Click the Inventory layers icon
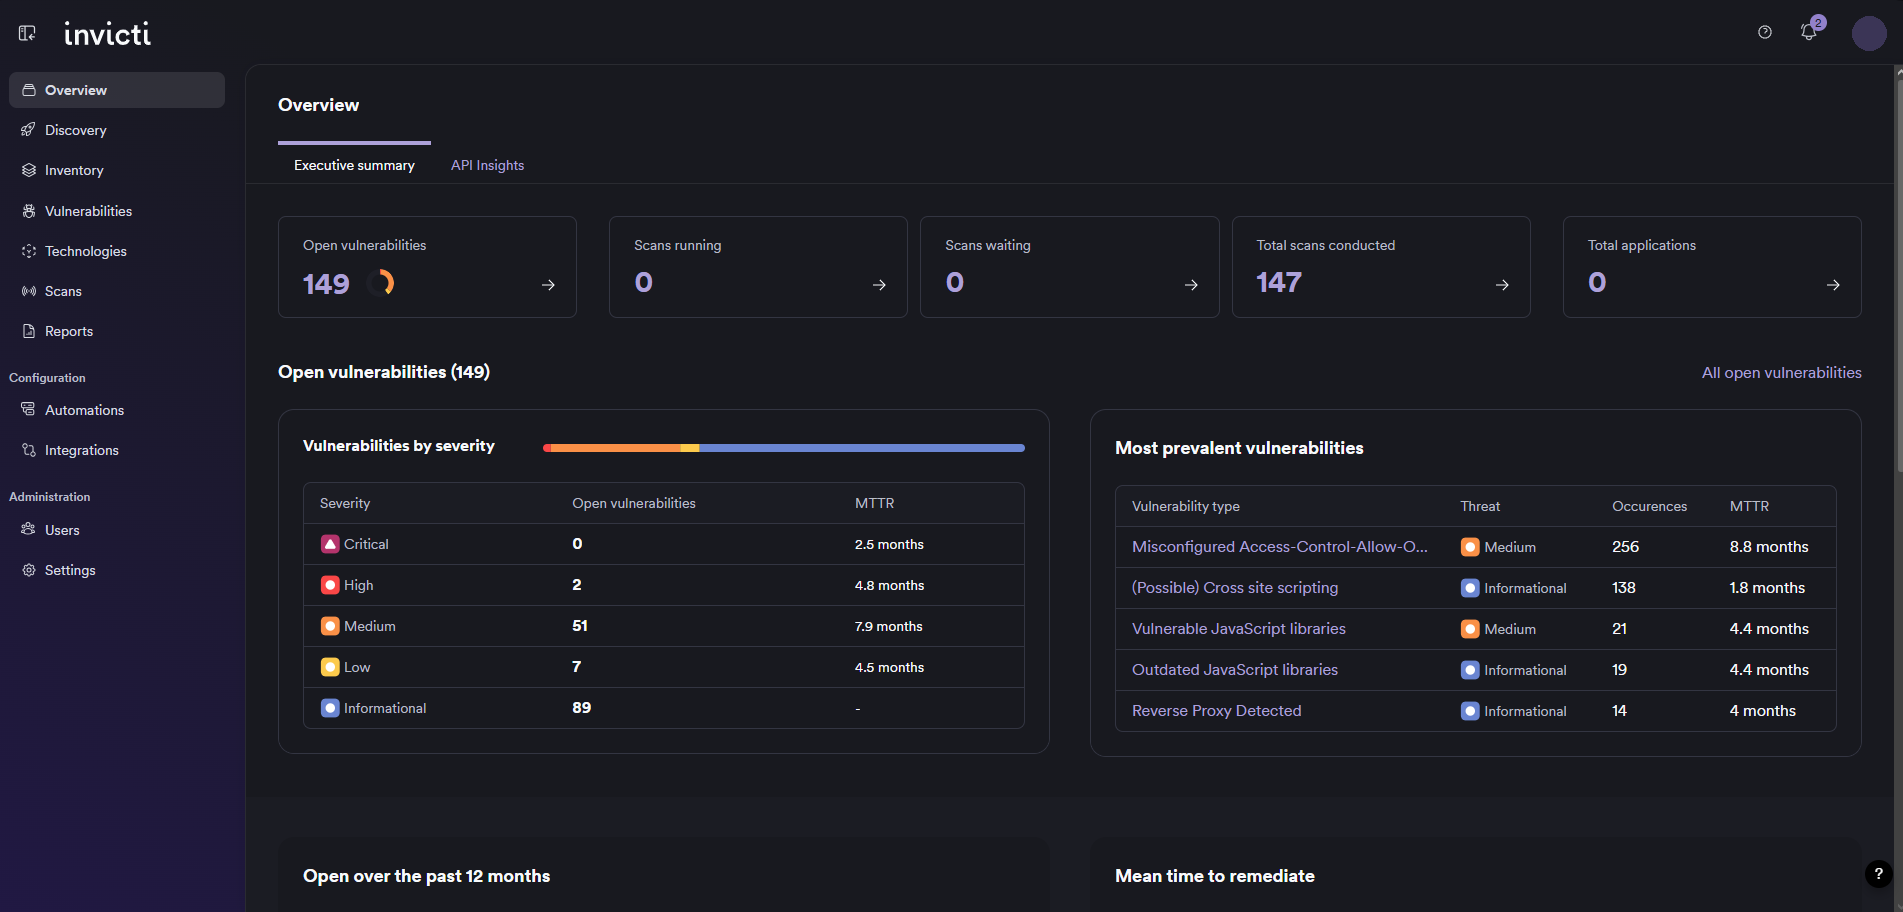Image resolution: width=1903 pixels, height=912 pixels. (29, 170)
